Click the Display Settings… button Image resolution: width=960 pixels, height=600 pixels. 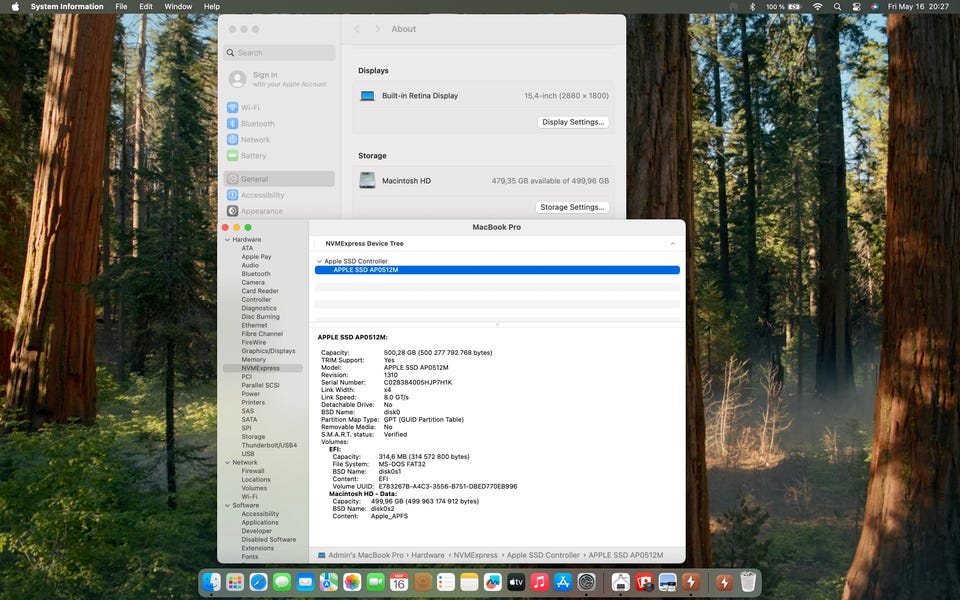(573, 122)
